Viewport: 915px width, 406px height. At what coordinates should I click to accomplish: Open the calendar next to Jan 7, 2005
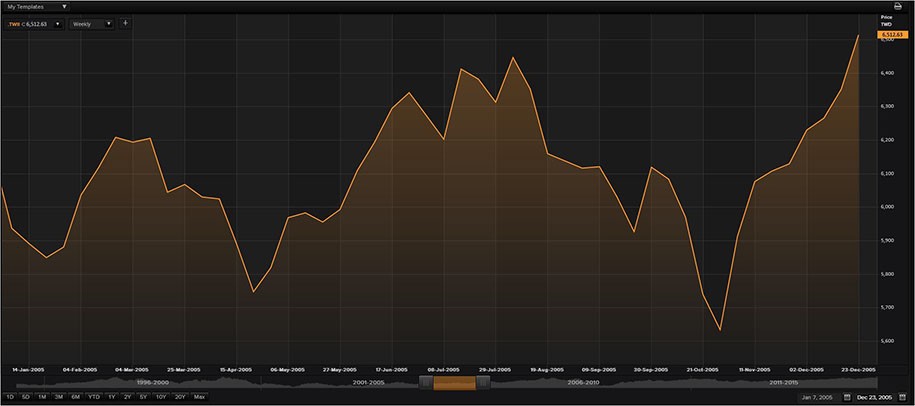(846, 397)
